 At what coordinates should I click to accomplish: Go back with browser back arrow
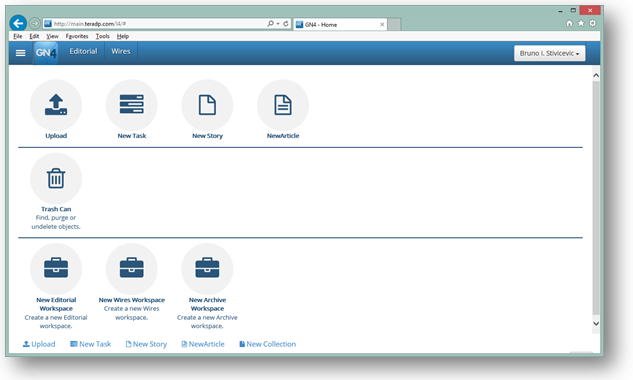tap(18, 23)
